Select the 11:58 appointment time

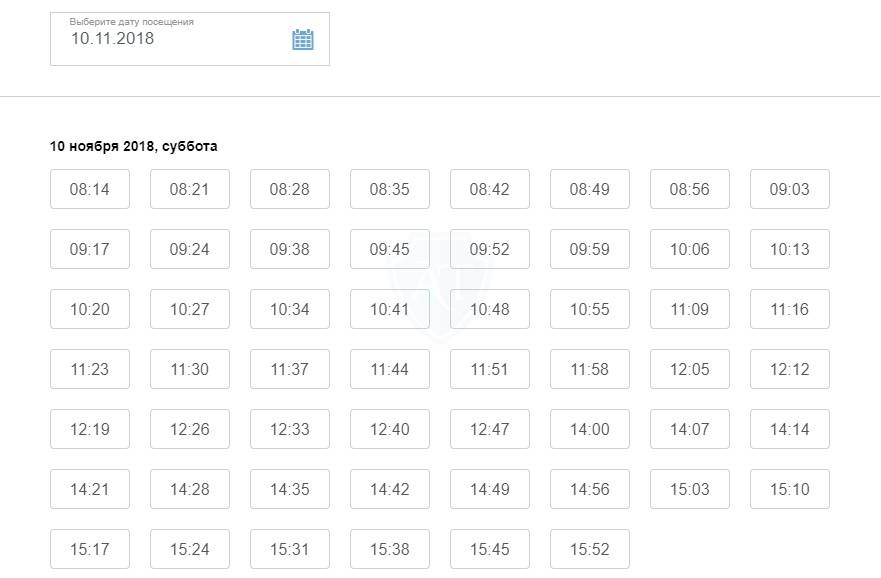point(590,369)
